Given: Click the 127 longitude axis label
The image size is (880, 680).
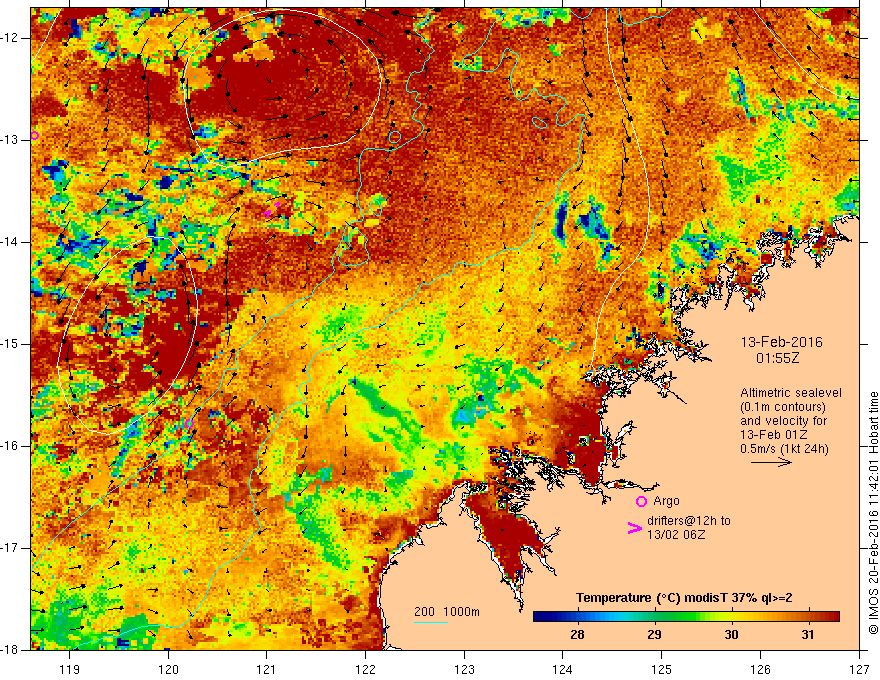Looking at the screenshot, I should 859,669.
